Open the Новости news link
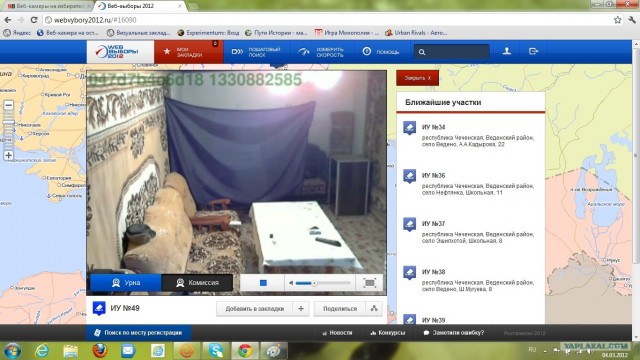Image resolution: width=640 pixels, height=360 pixels. [x=338, y=333]
